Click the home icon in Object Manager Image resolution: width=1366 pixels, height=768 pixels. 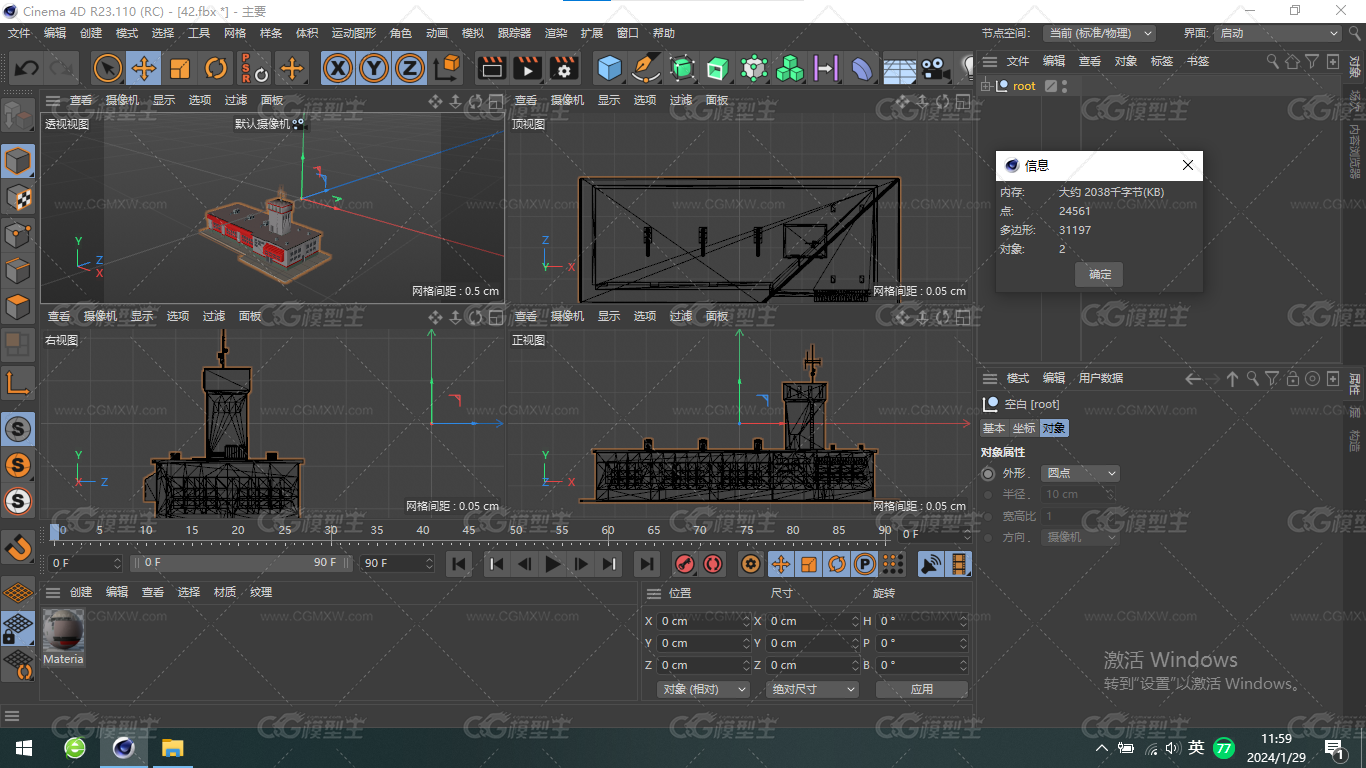click(x=1292, y=61)
